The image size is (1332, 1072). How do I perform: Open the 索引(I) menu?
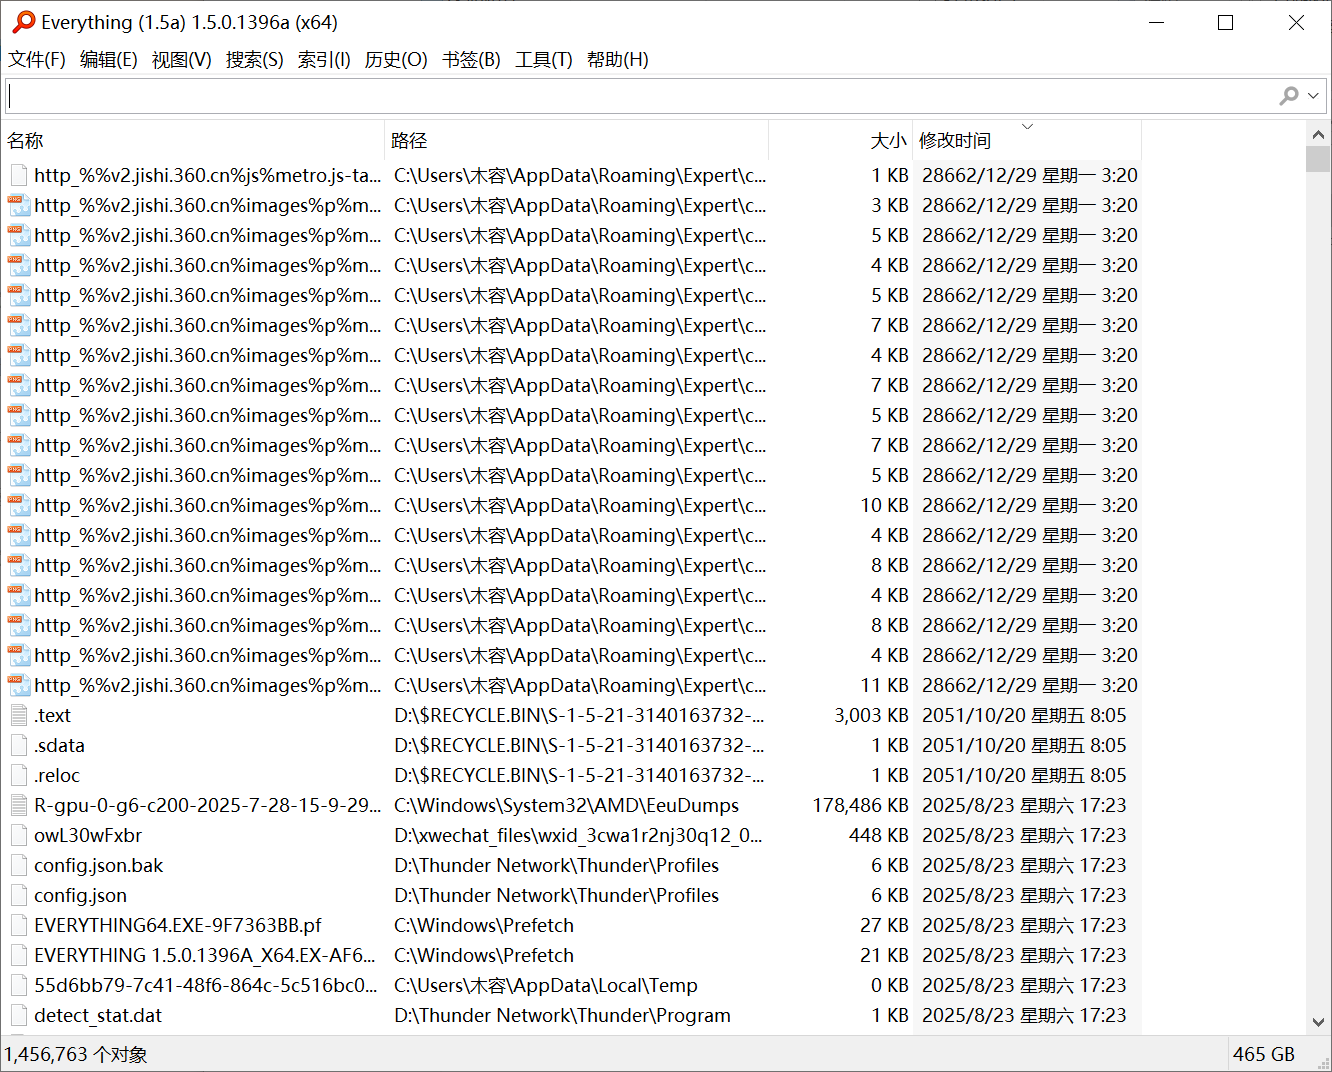point(324,60)
